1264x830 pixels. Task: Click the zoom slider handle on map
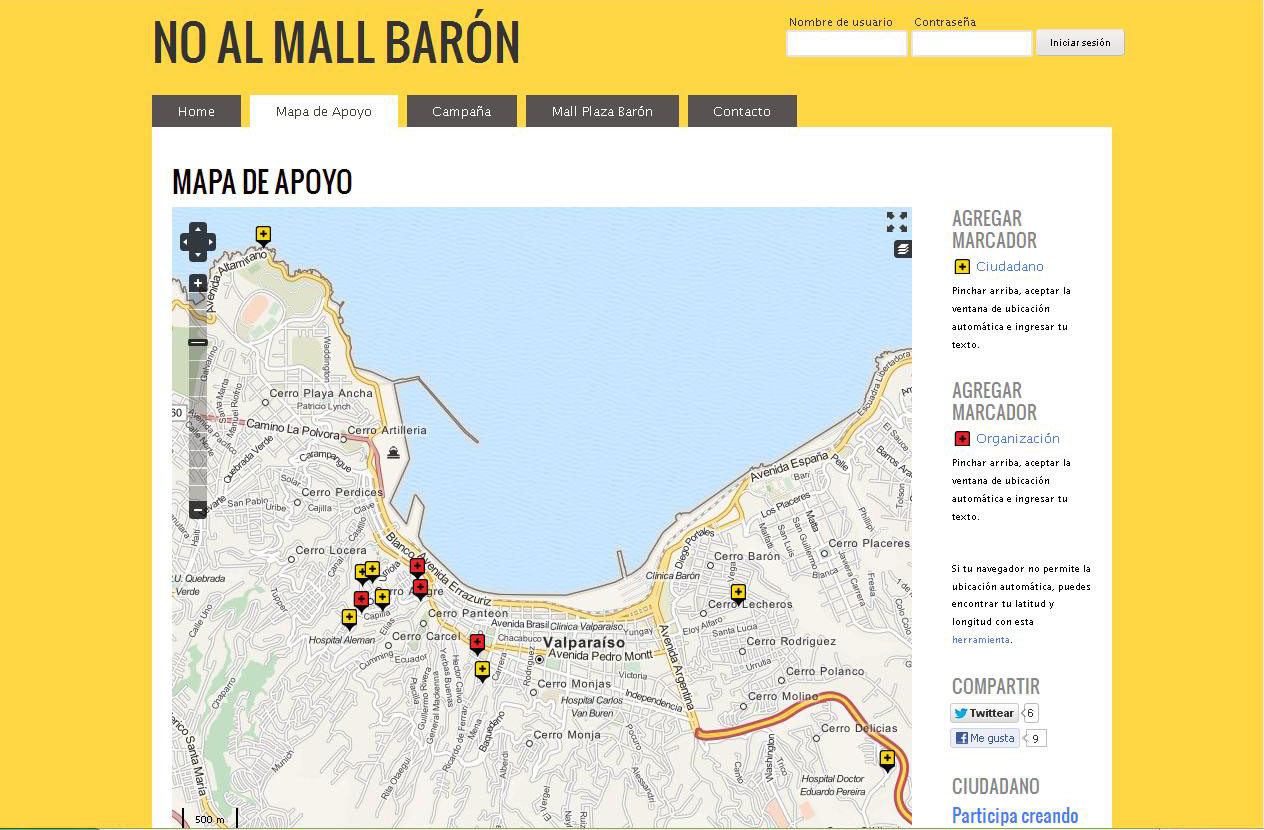[x=198, y=343]
